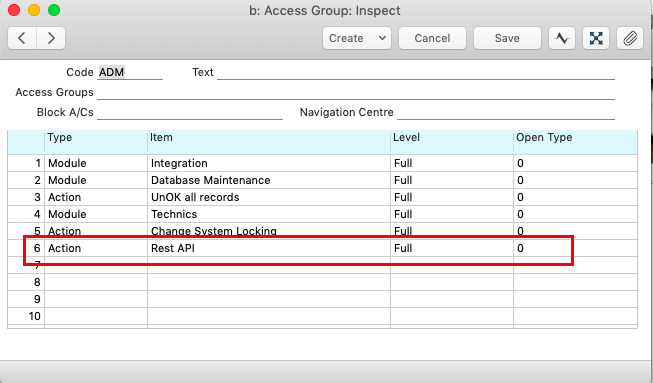The width and height of the screenshot is (653, 383).
Task: Go to previous record with back arrow
Action: click(22, 38)
